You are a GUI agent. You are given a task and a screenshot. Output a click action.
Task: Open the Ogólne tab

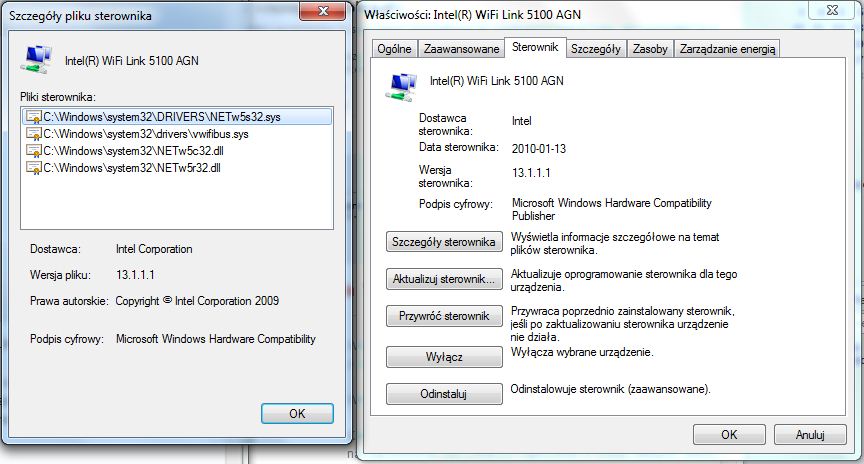395,49
